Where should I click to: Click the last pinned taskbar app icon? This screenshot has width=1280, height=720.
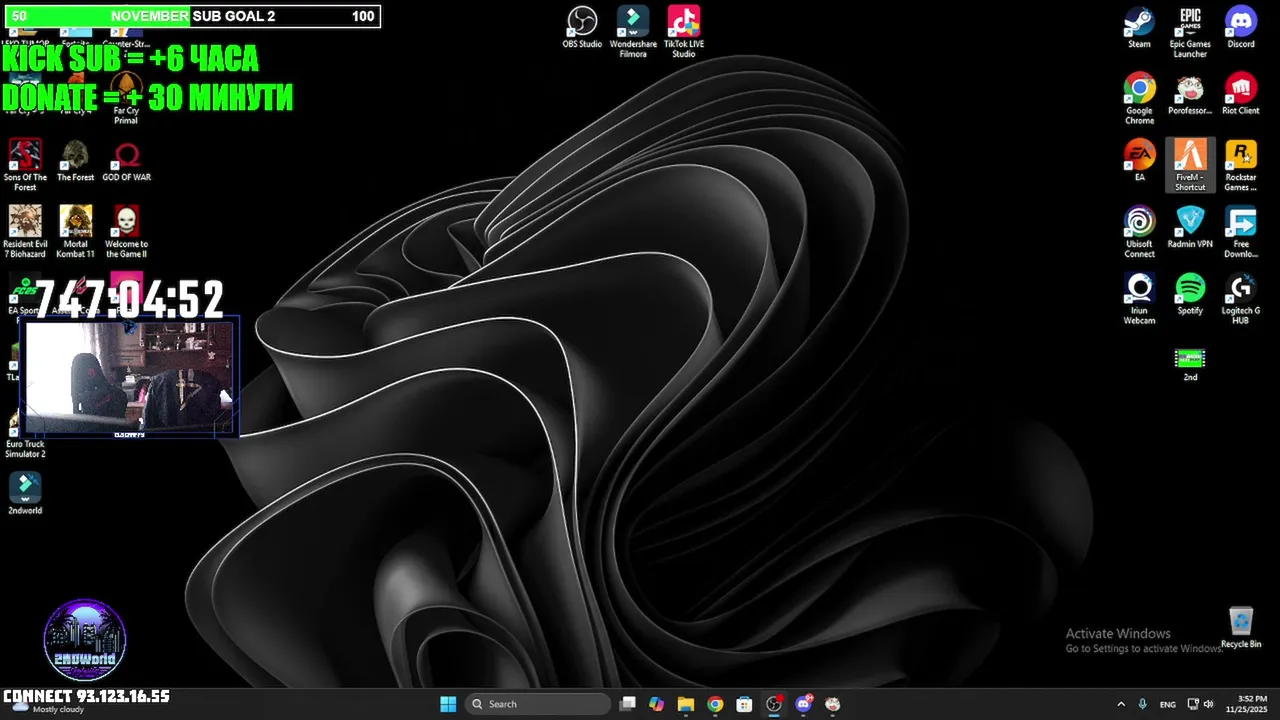click(x=832, y=704)
